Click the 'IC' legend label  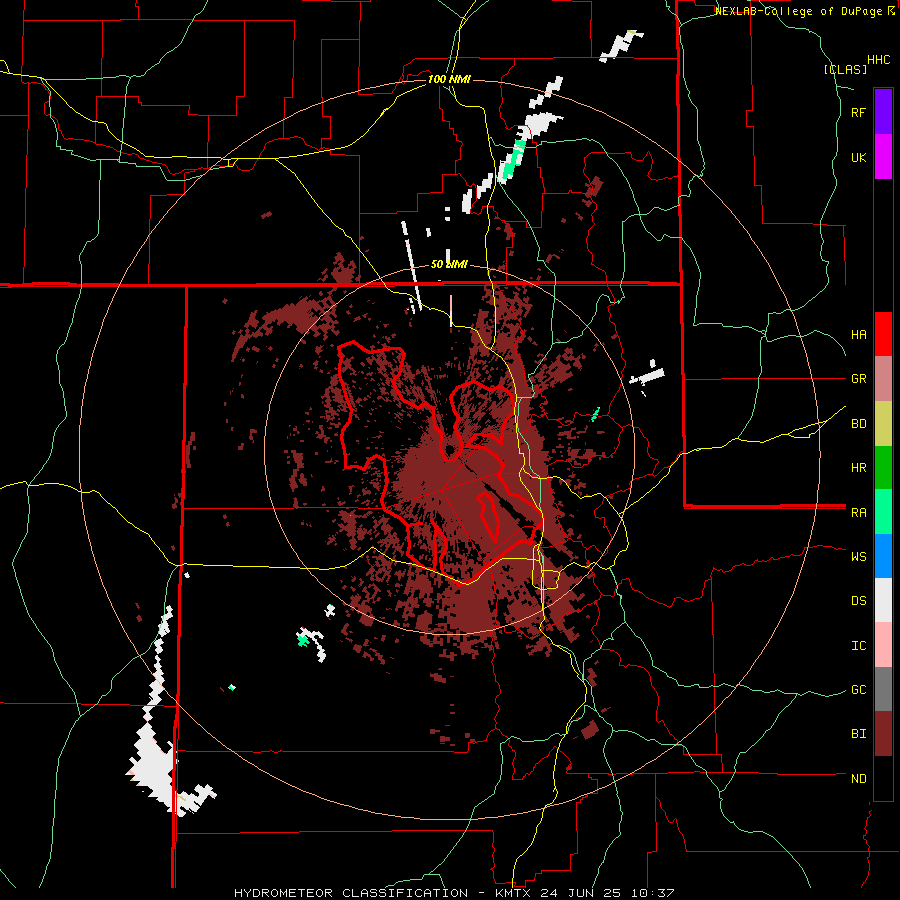point(858,645)
